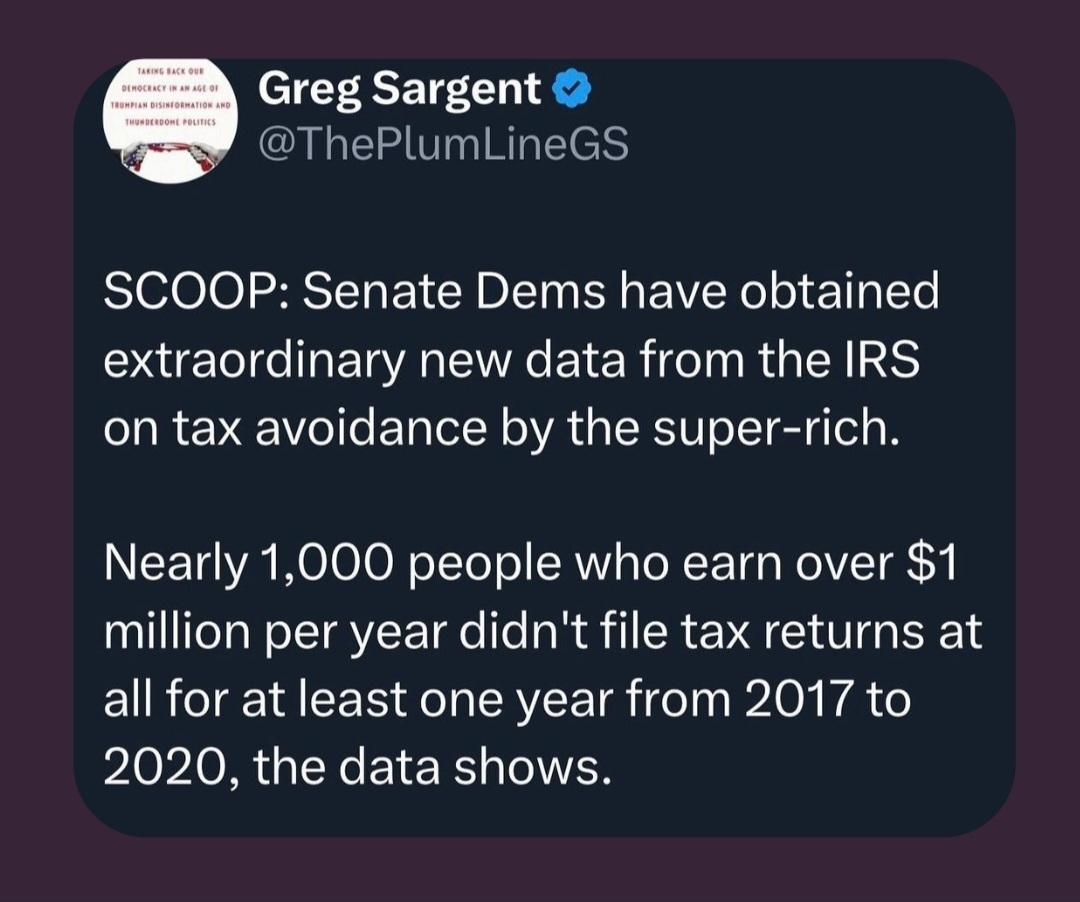Click the year 2020 in the tweet
Viewport: 1080px width, 902px height.
pyautogui.click(x=164, y=767)
